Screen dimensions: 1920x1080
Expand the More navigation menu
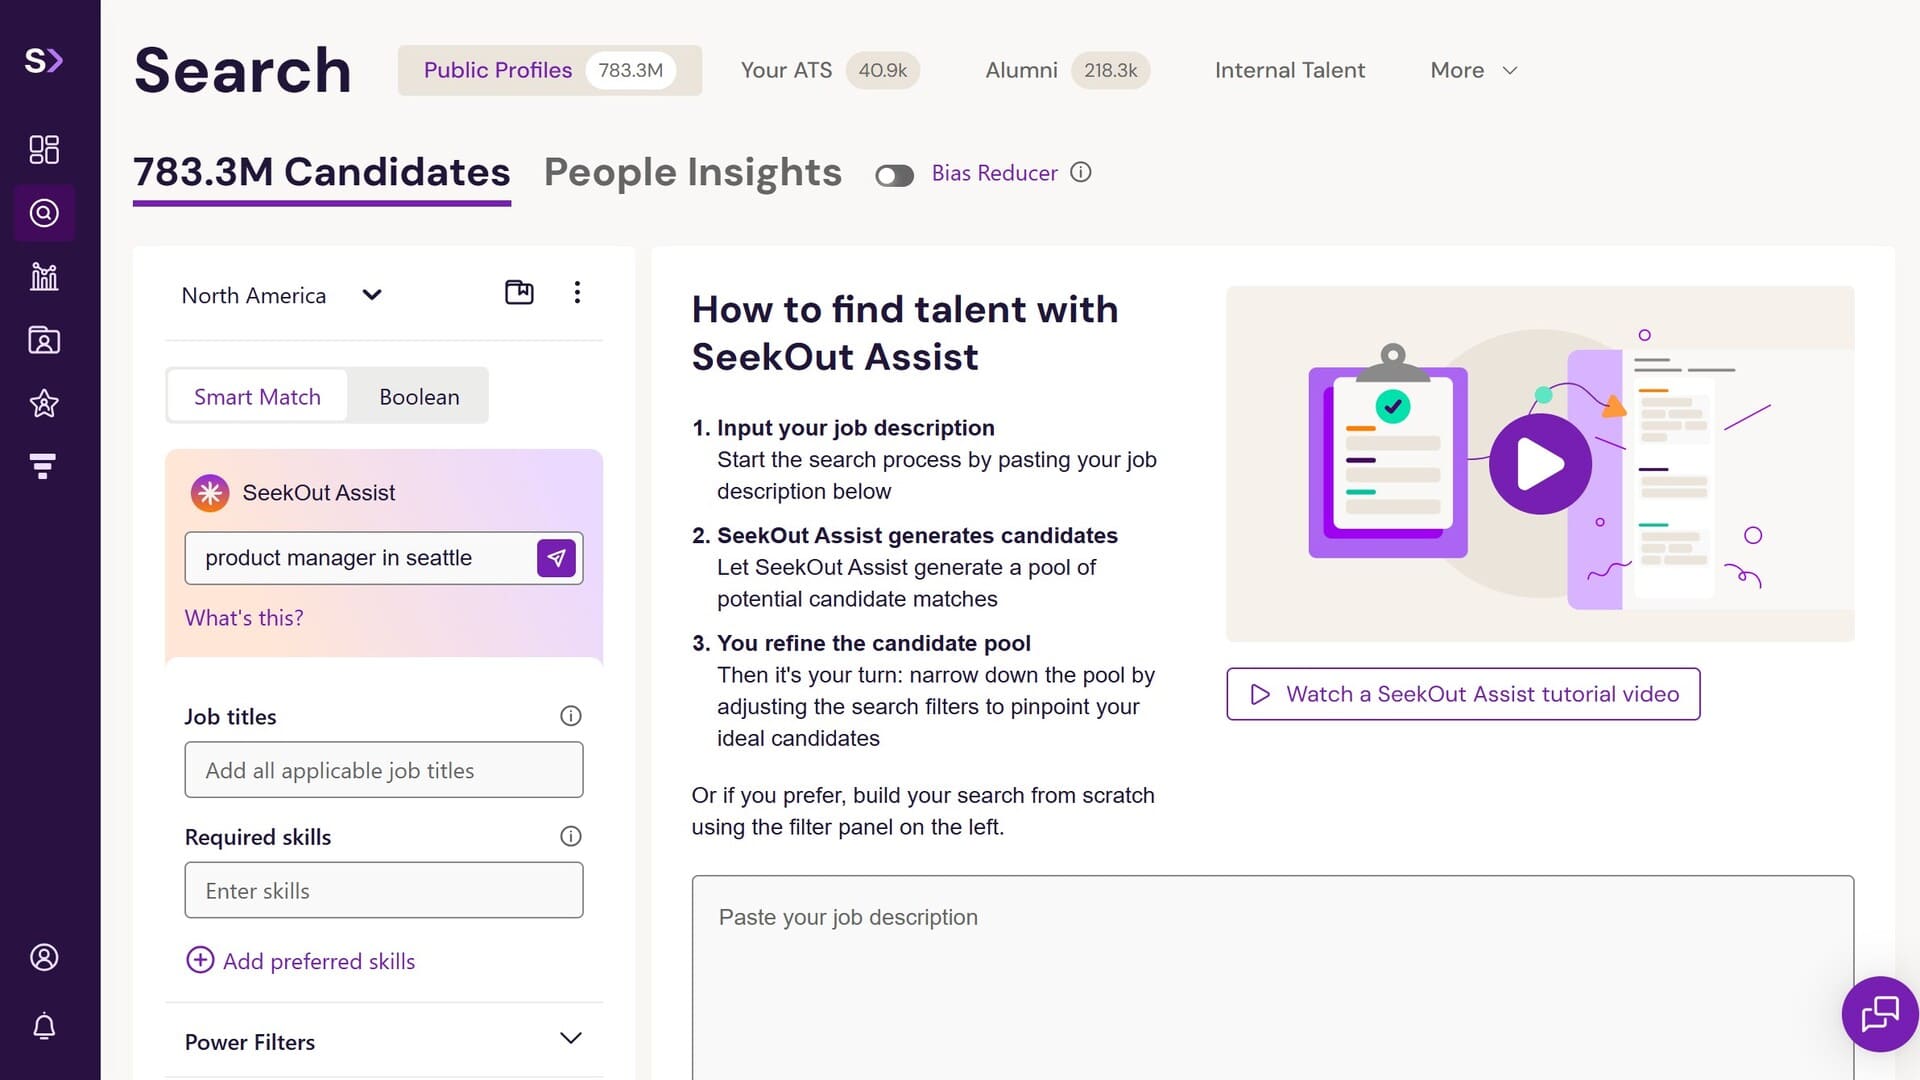(1472, 70)
